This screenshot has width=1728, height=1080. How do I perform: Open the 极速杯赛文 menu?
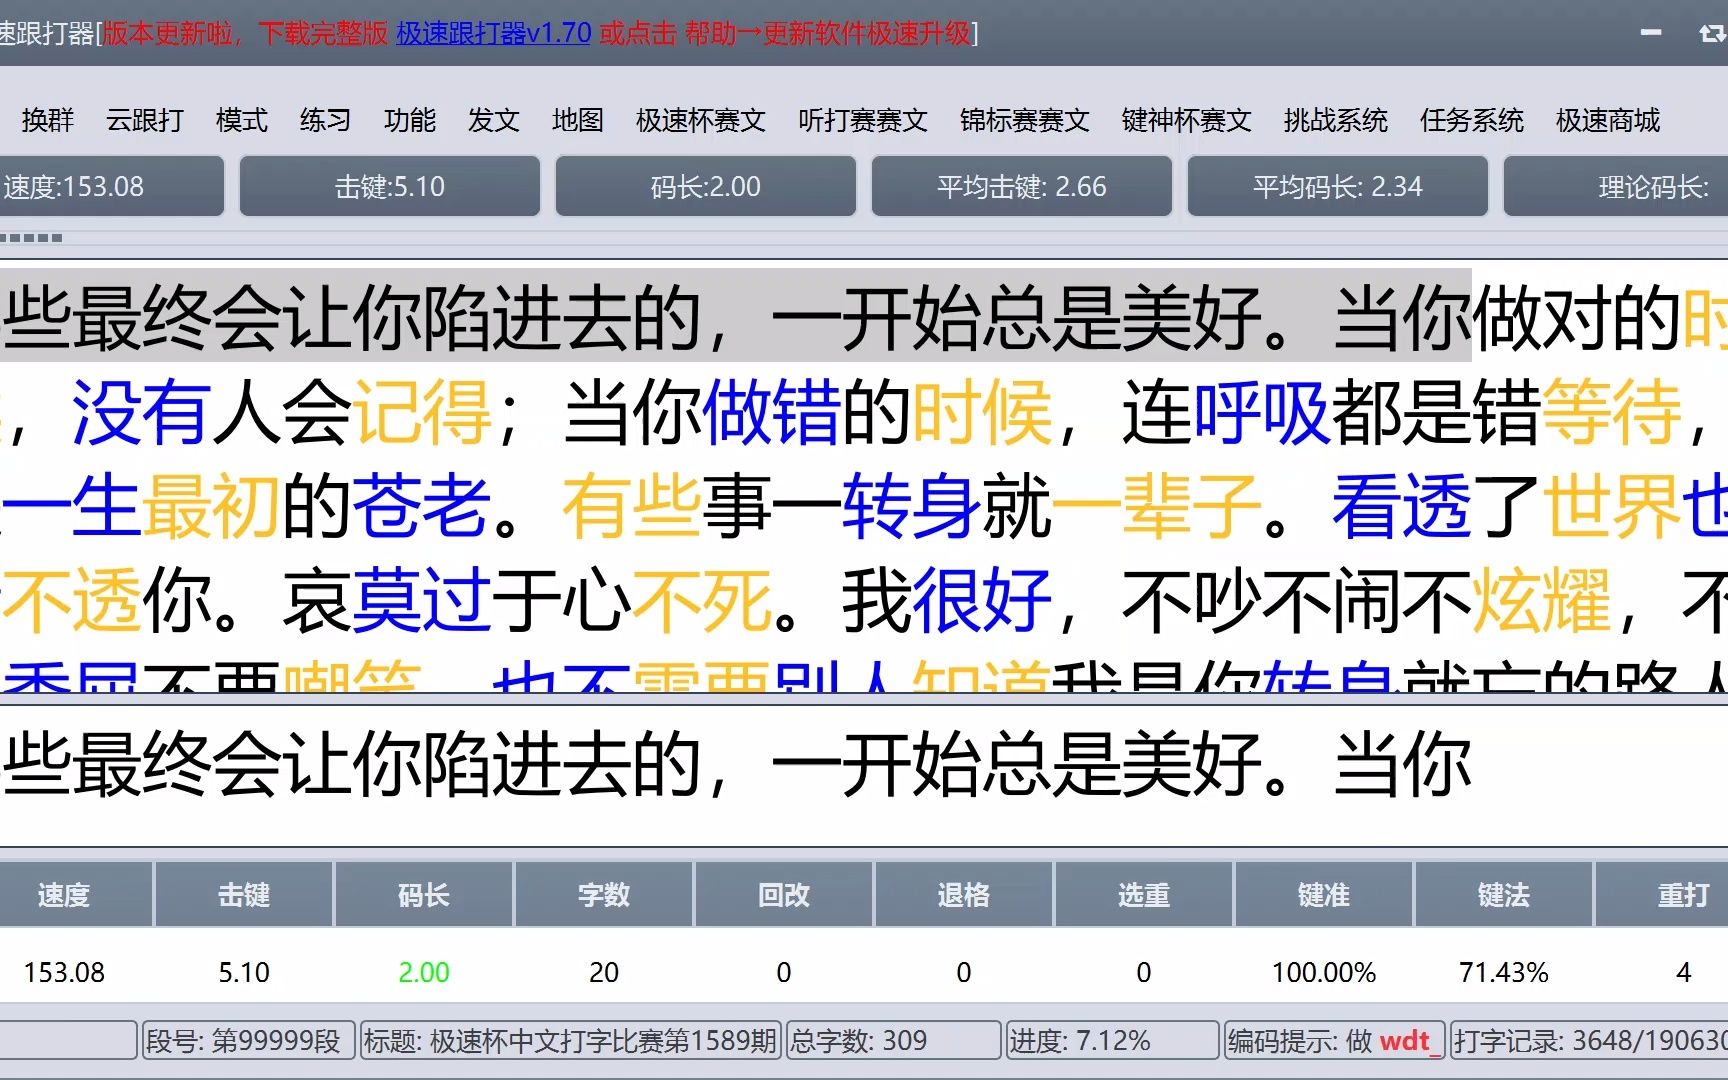[x=701, y=120]
